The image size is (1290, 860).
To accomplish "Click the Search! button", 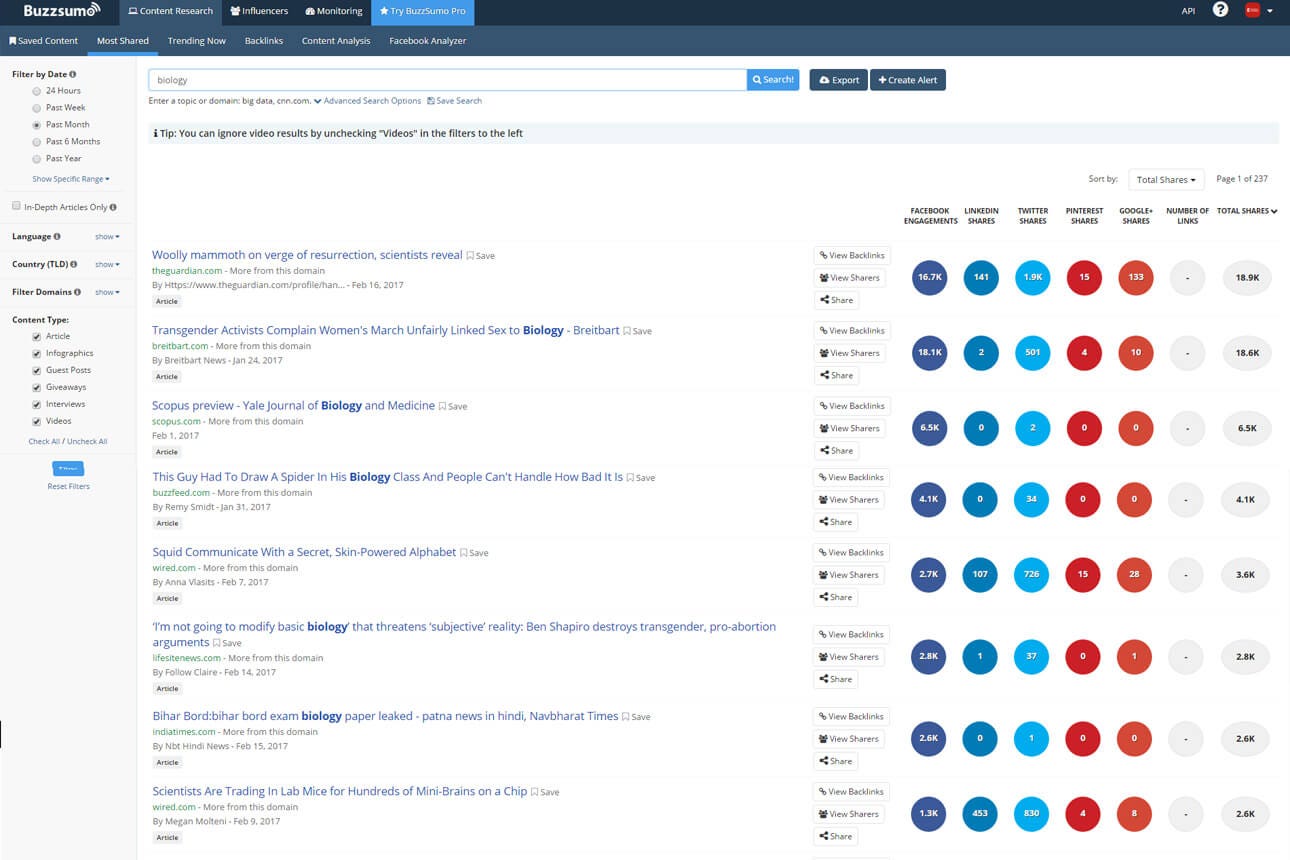I will click(773, 80).
